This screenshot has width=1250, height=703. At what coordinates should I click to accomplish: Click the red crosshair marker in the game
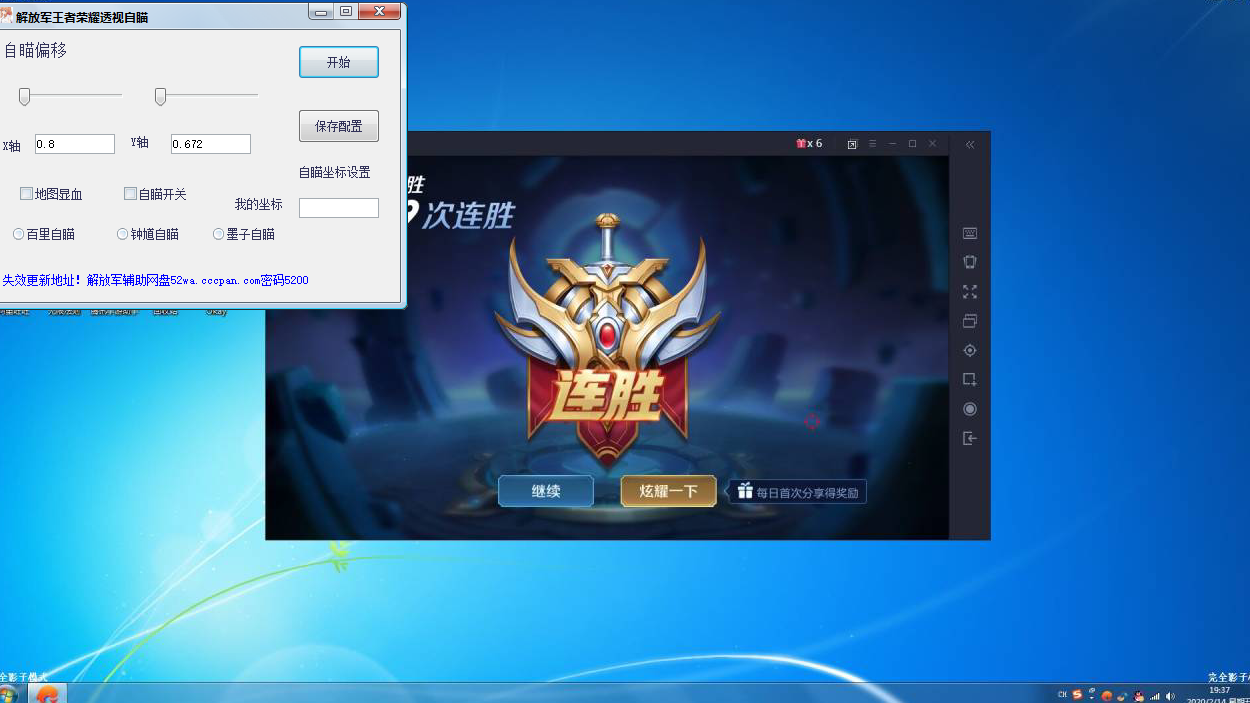[x=812, y=422]
